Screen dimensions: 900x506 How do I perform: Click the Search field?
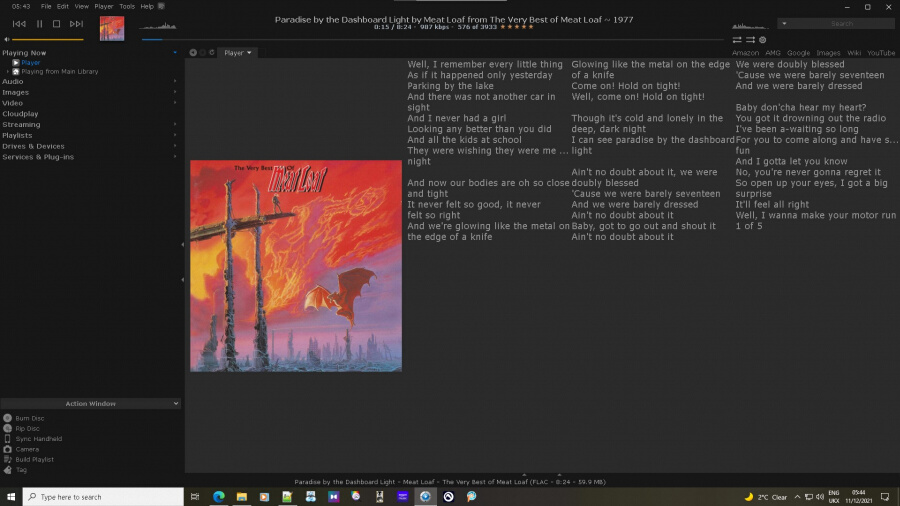point(841,24)
